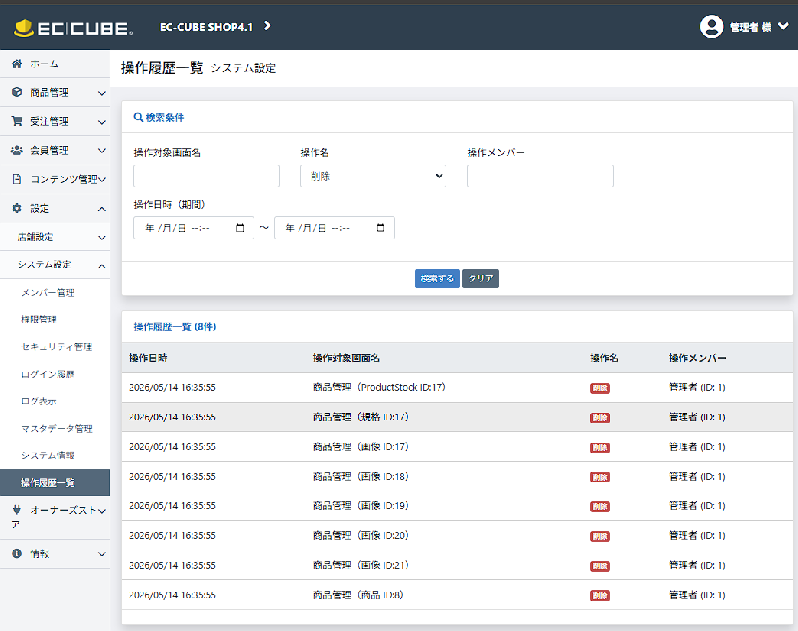
Task: Focus the 操作対象画面名 input field
Action: (x=206, y=176)
